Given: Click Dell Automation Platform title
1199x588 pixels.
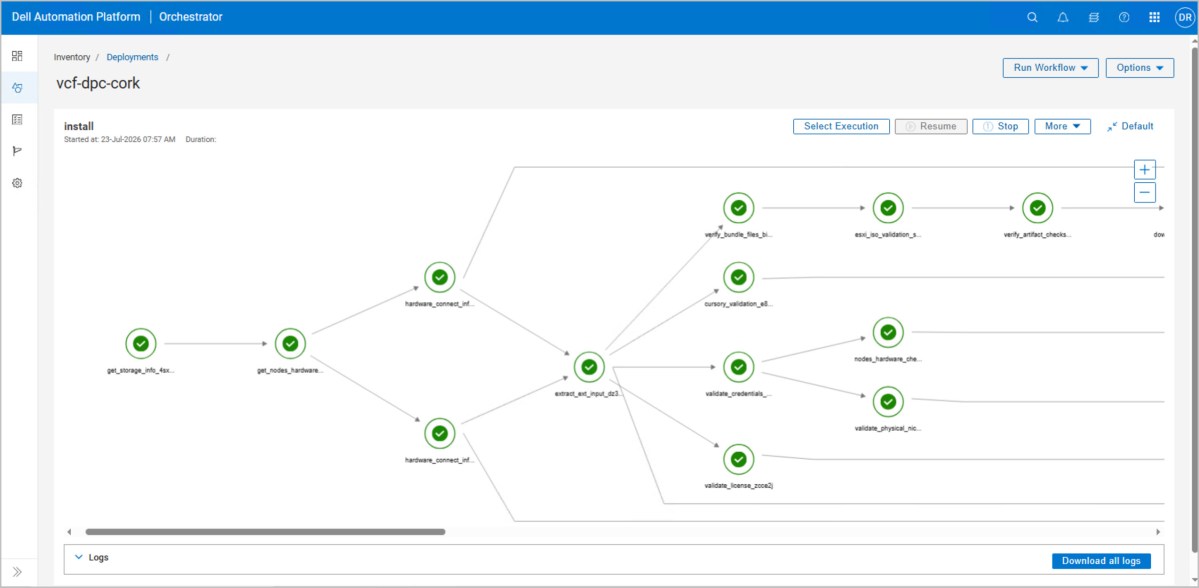Looking at the screenshot, I should pos(75,17).
